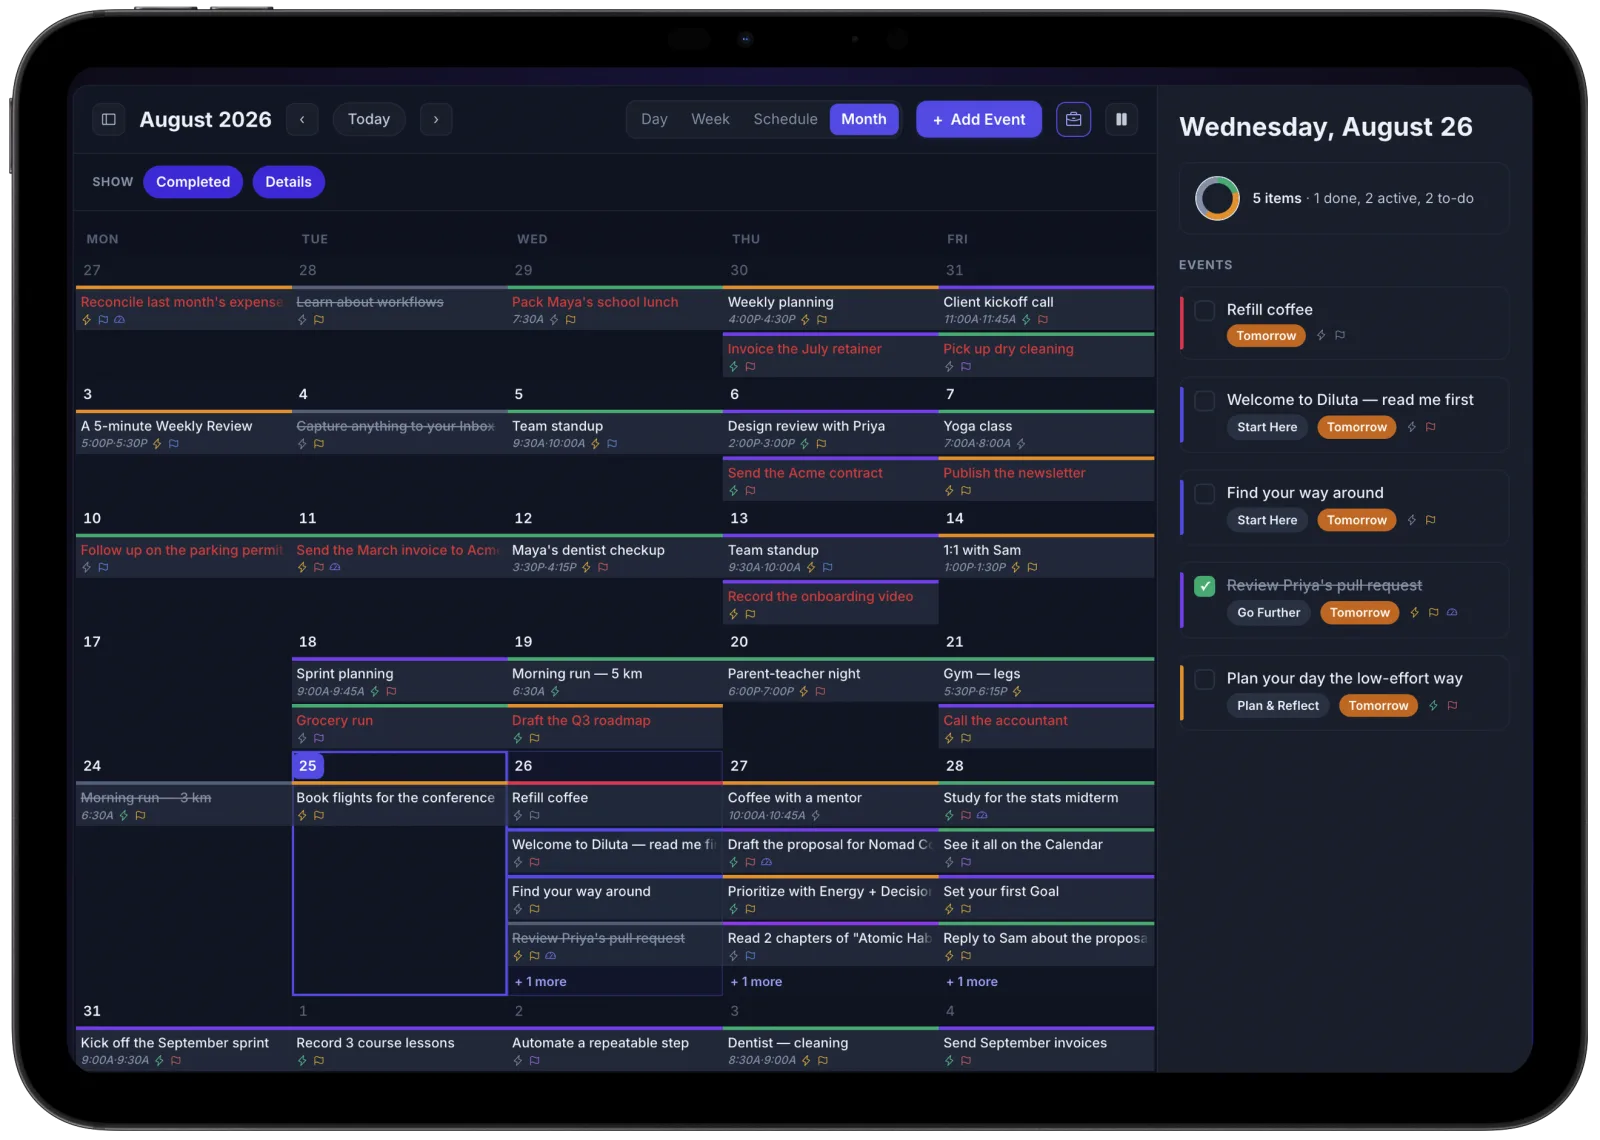Switch to the Week view tab
This screenshot has height=1140, width=1600.
710,119
